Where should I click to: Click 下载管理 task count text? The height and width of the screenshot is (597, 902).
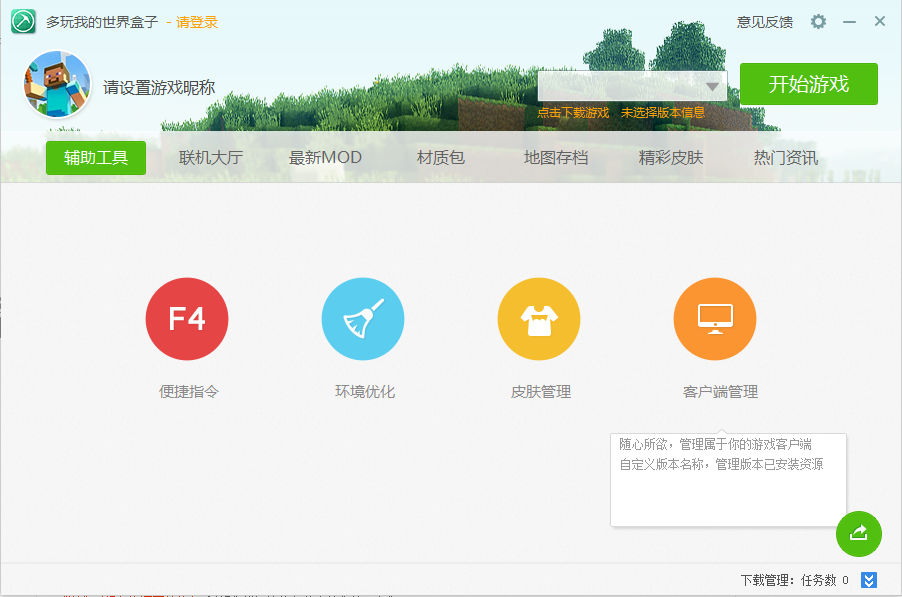coord(794,580)
